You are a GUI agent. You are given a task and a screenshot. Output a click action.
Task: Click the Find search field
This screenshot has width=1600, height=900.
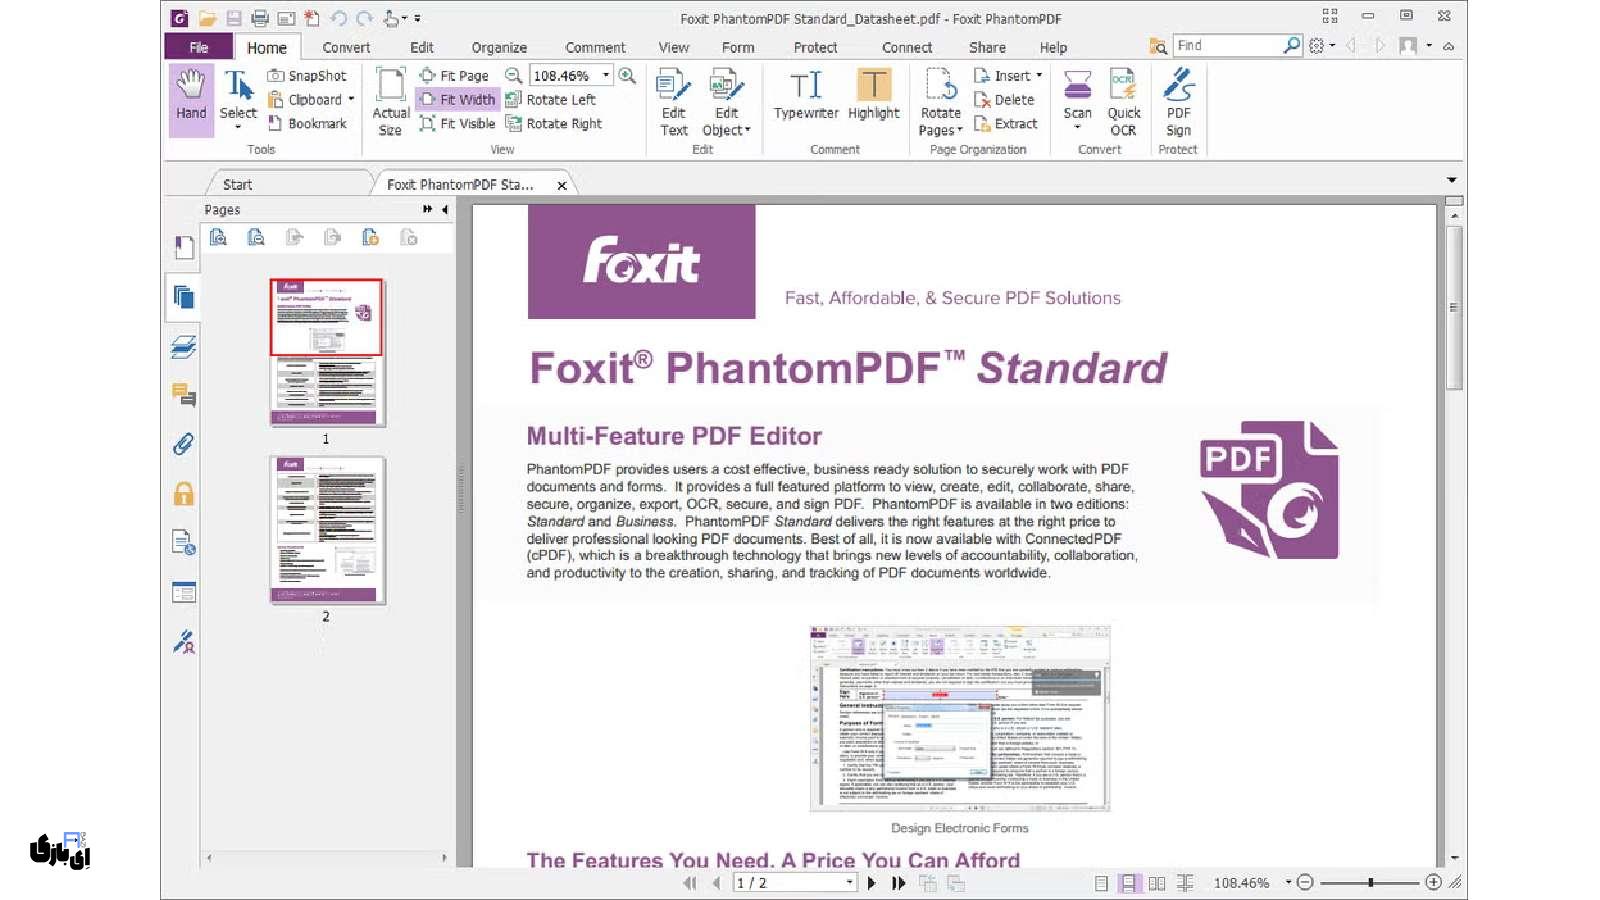pyautogui.click(x=1228, y=45)
